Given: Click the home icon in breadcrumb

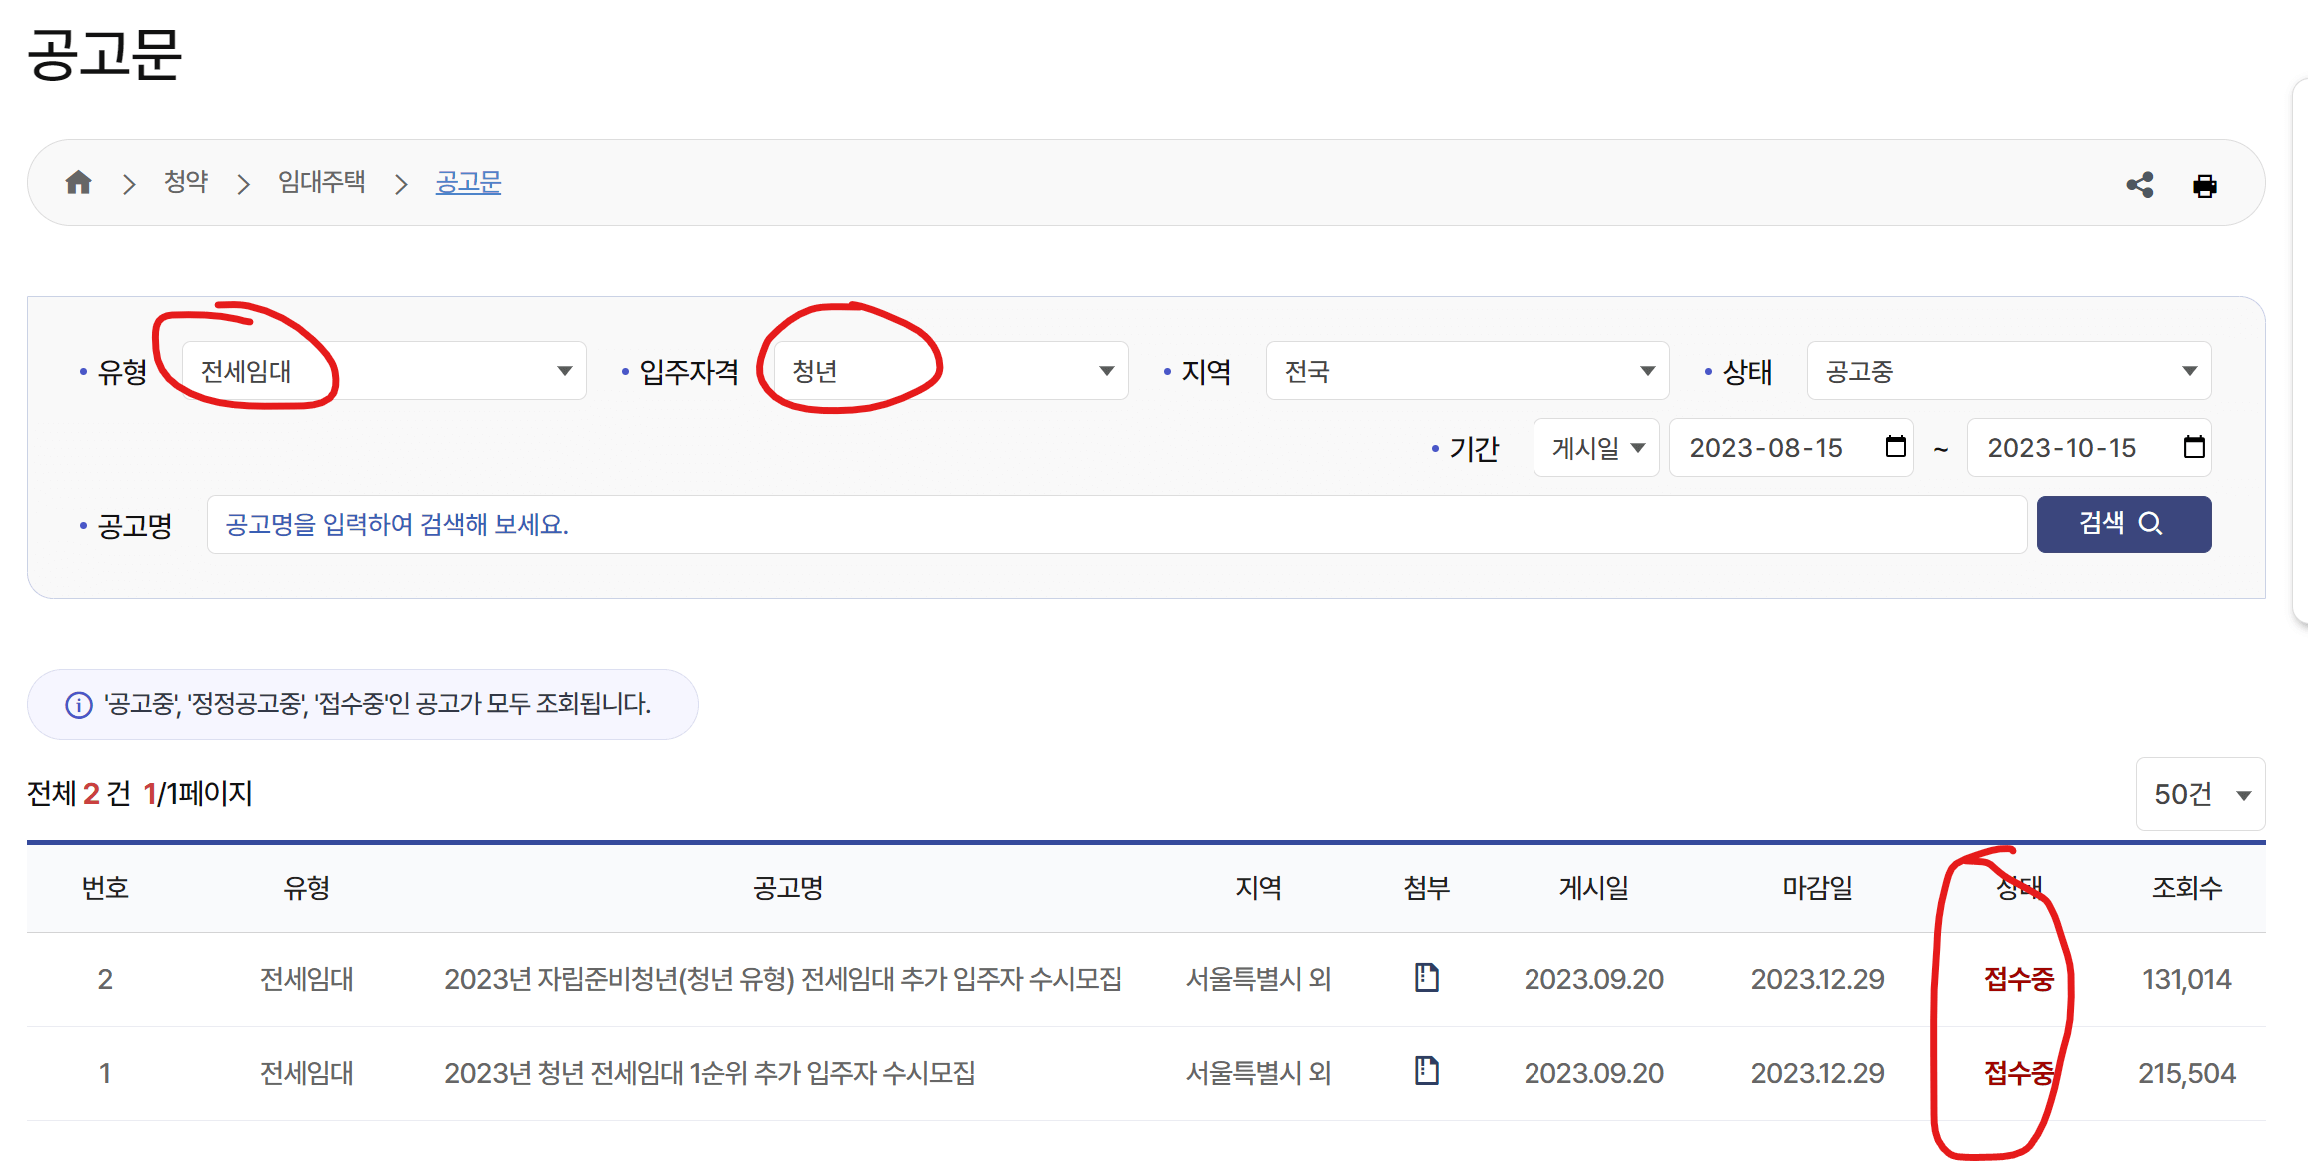Looking at the screenshot, I should tap(78, 183).
